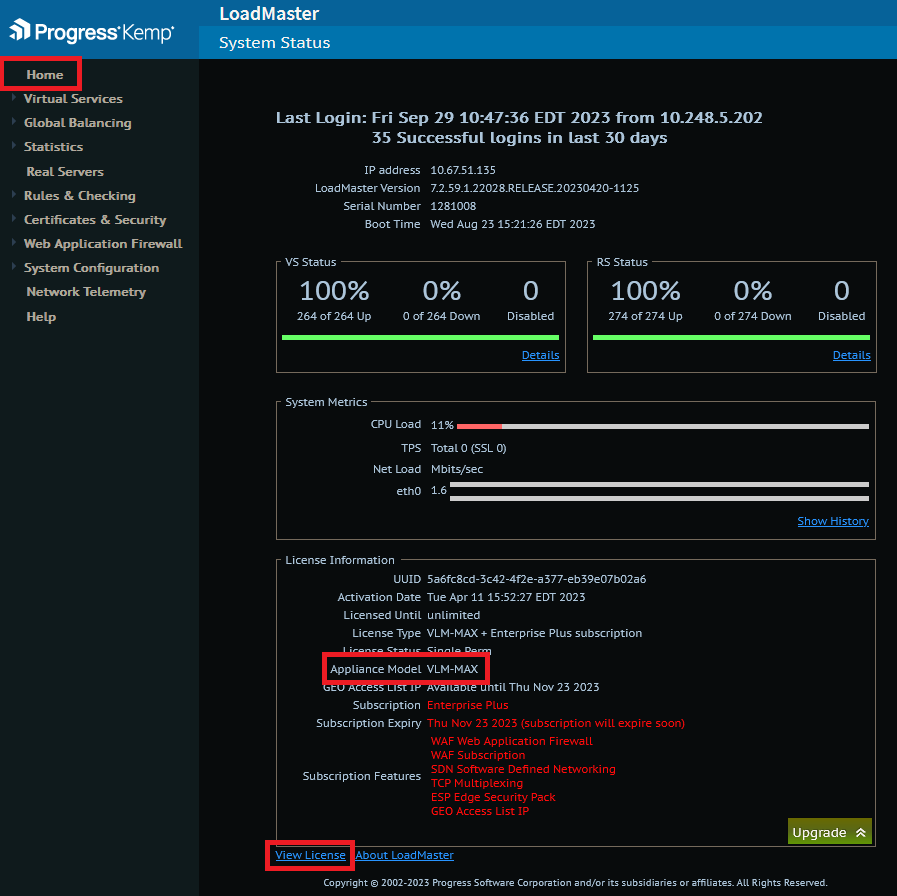Expand Rules & Checking arrow
The width and height of the screenshot is (897, 896).
13,194
